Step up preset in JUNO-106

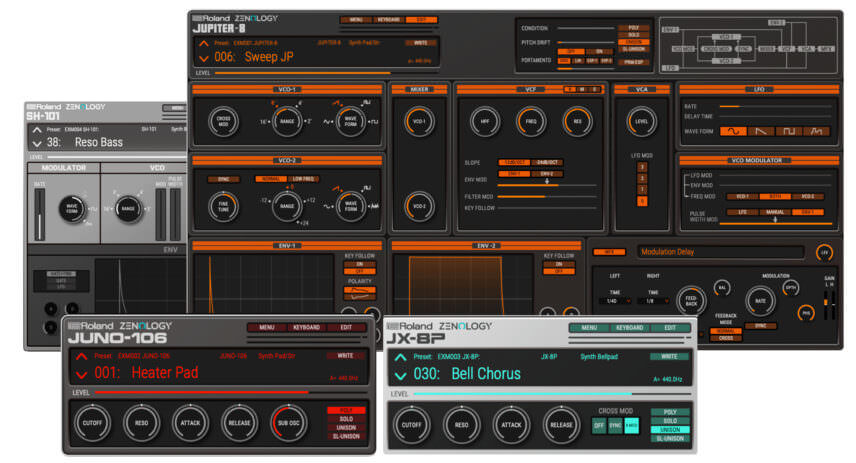pos(81,357)
